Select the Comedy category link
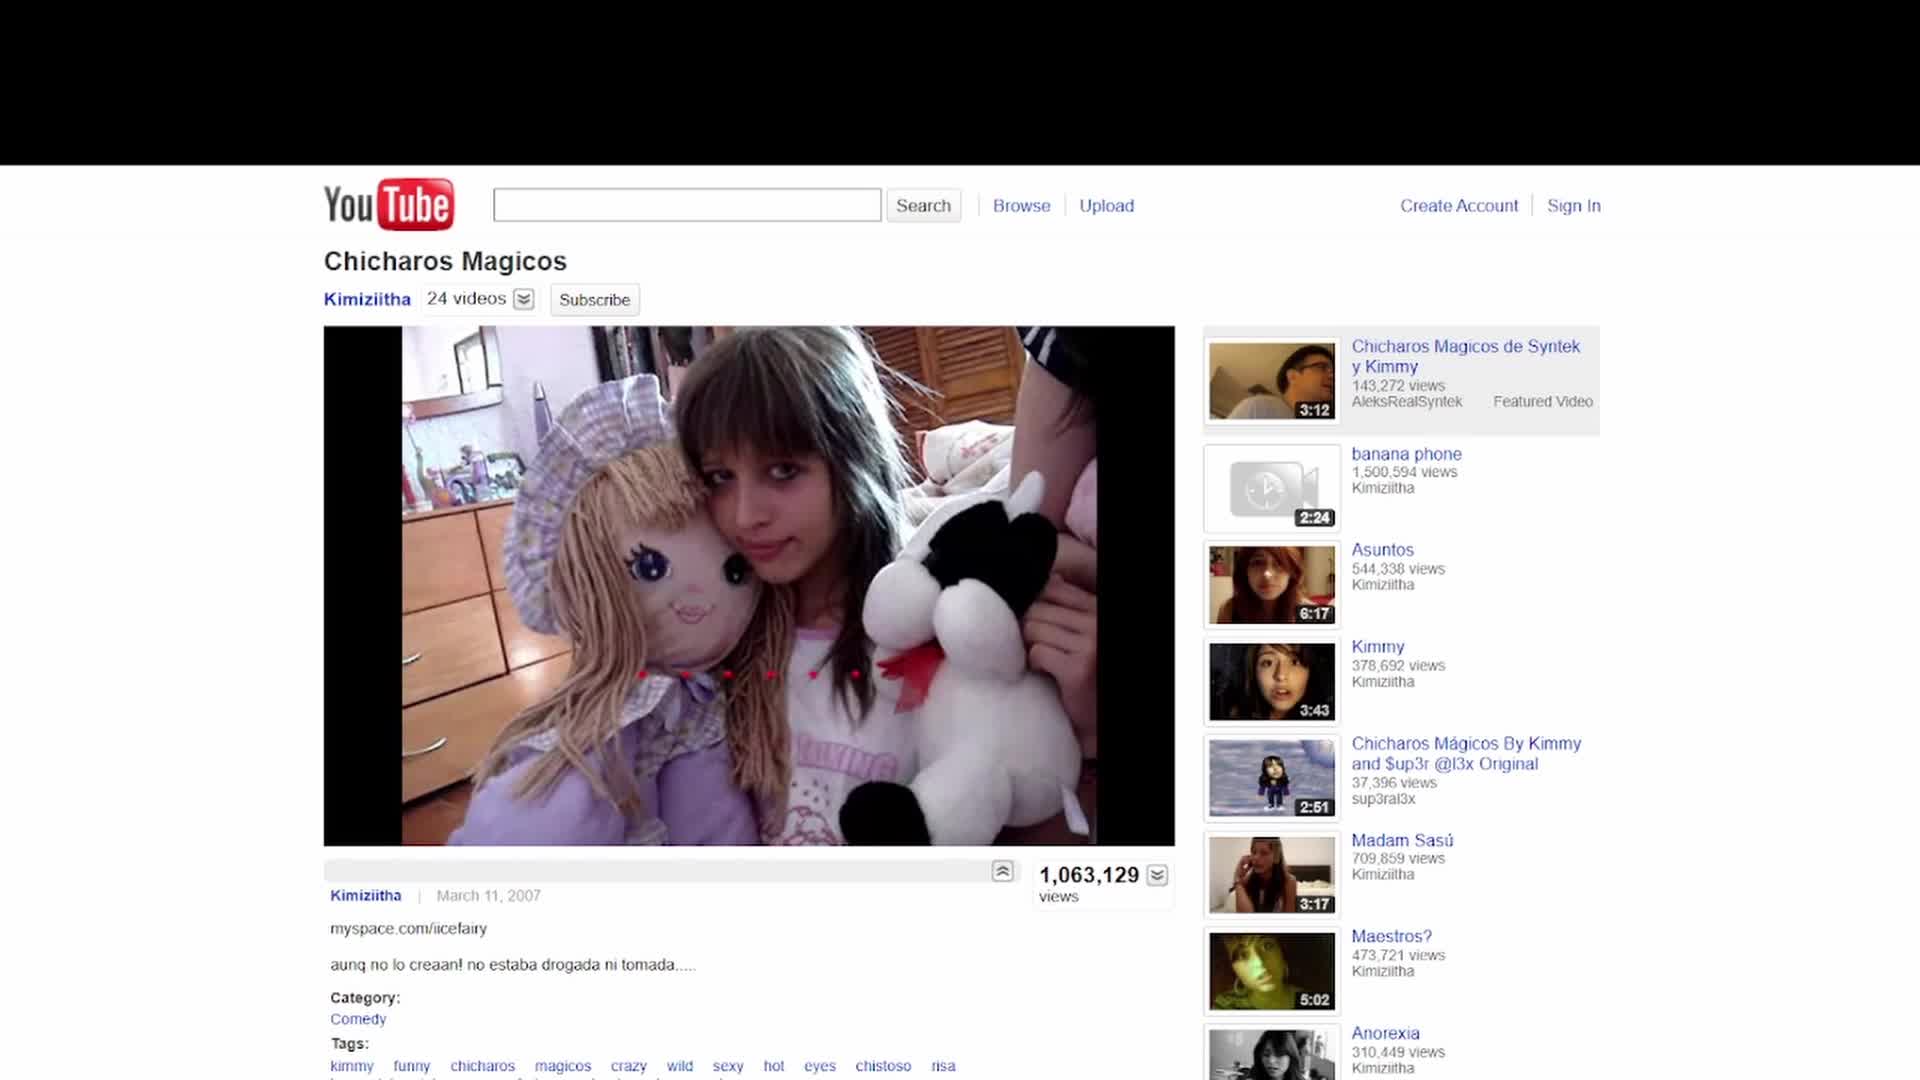Image resolution: width=1920 pixels, height=1080 pixels. [x=358, y=1019]
